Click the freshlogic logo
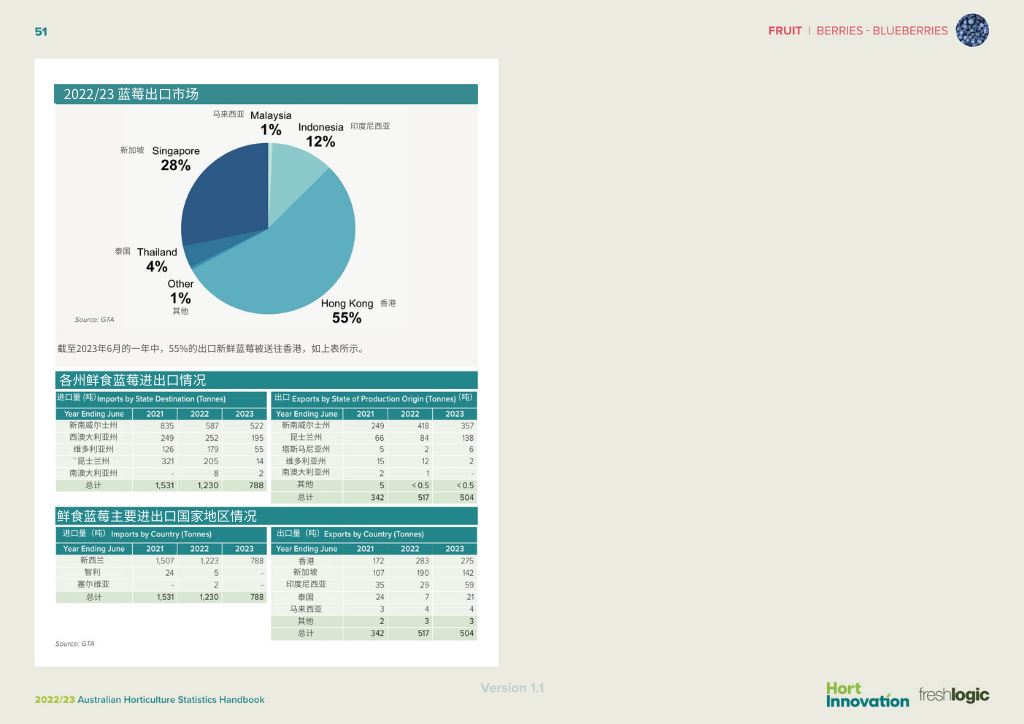The image size is (1024, 724). pyautogui.click(x=954, y=695)
